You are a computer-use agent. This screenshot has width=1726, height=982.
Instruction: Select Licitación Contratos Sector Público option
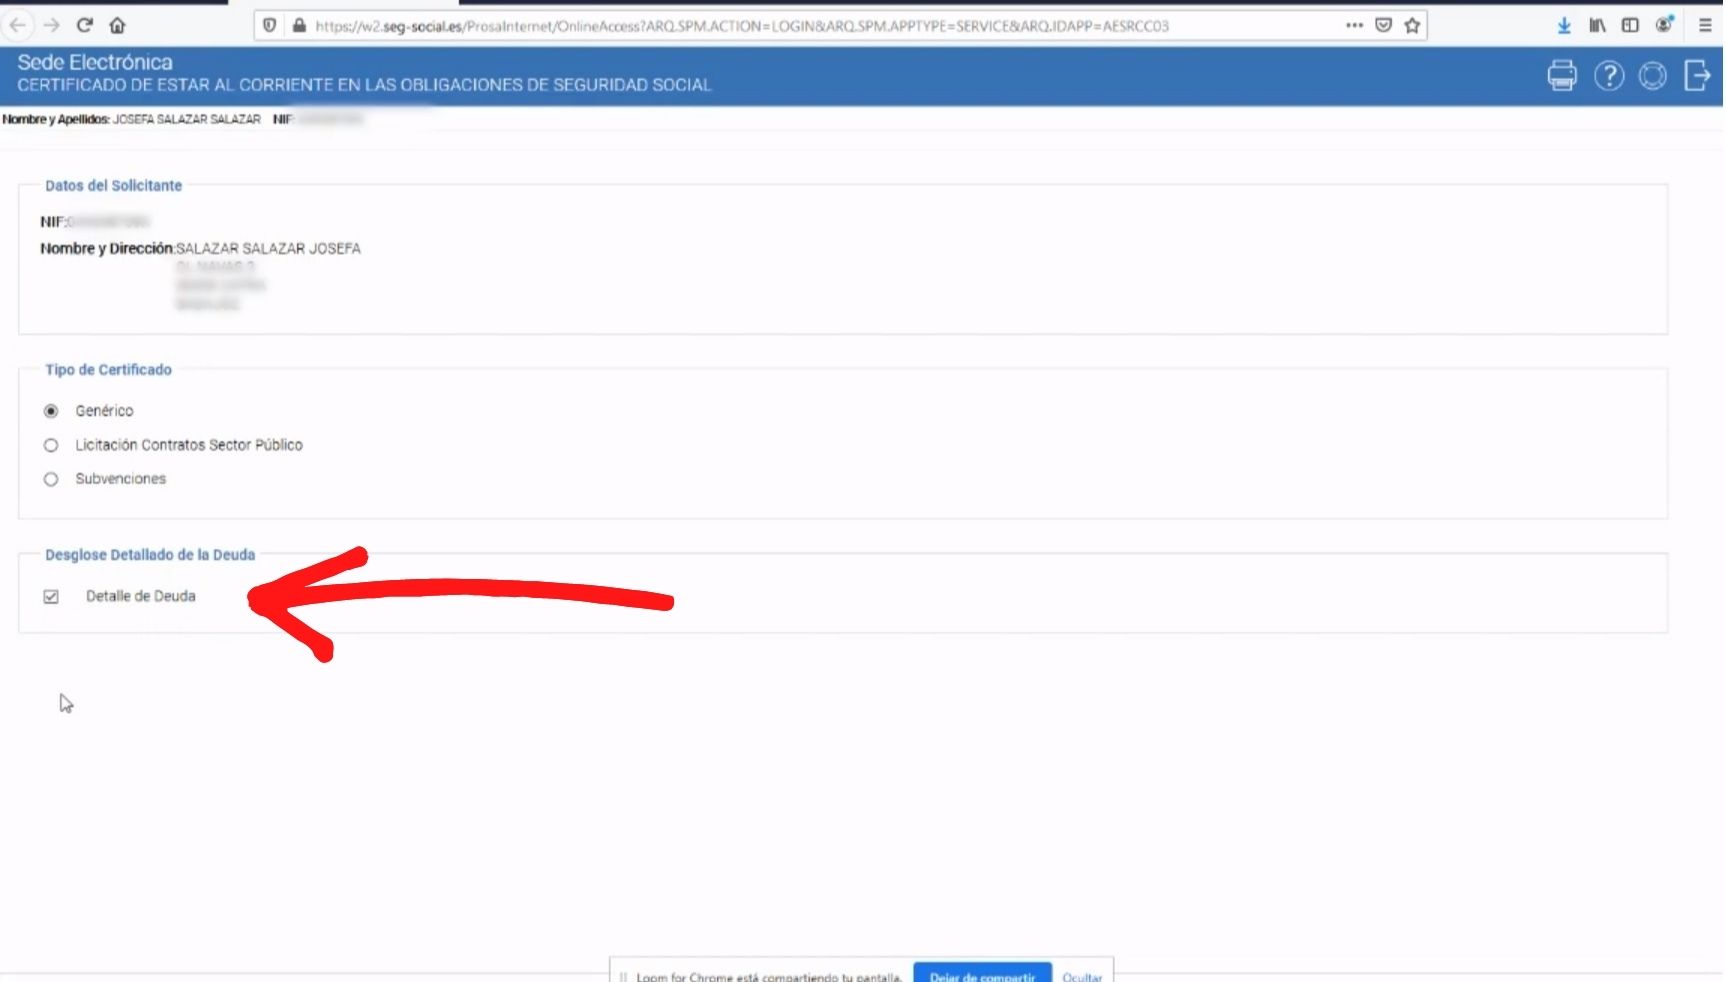pos(51,445)
